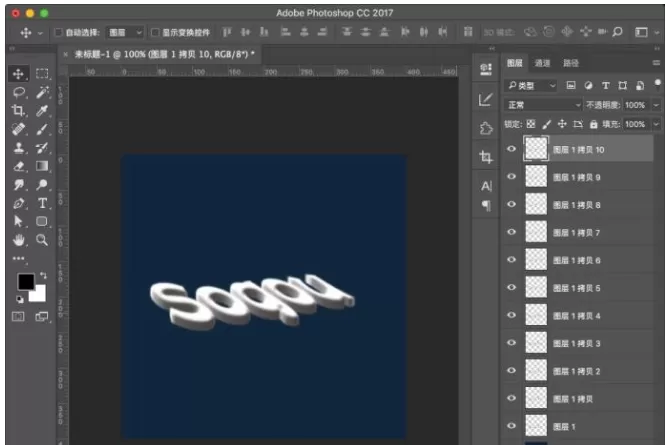Select the Clone Stamp tool
Screen dimensions: 666x445
(18, 147)
